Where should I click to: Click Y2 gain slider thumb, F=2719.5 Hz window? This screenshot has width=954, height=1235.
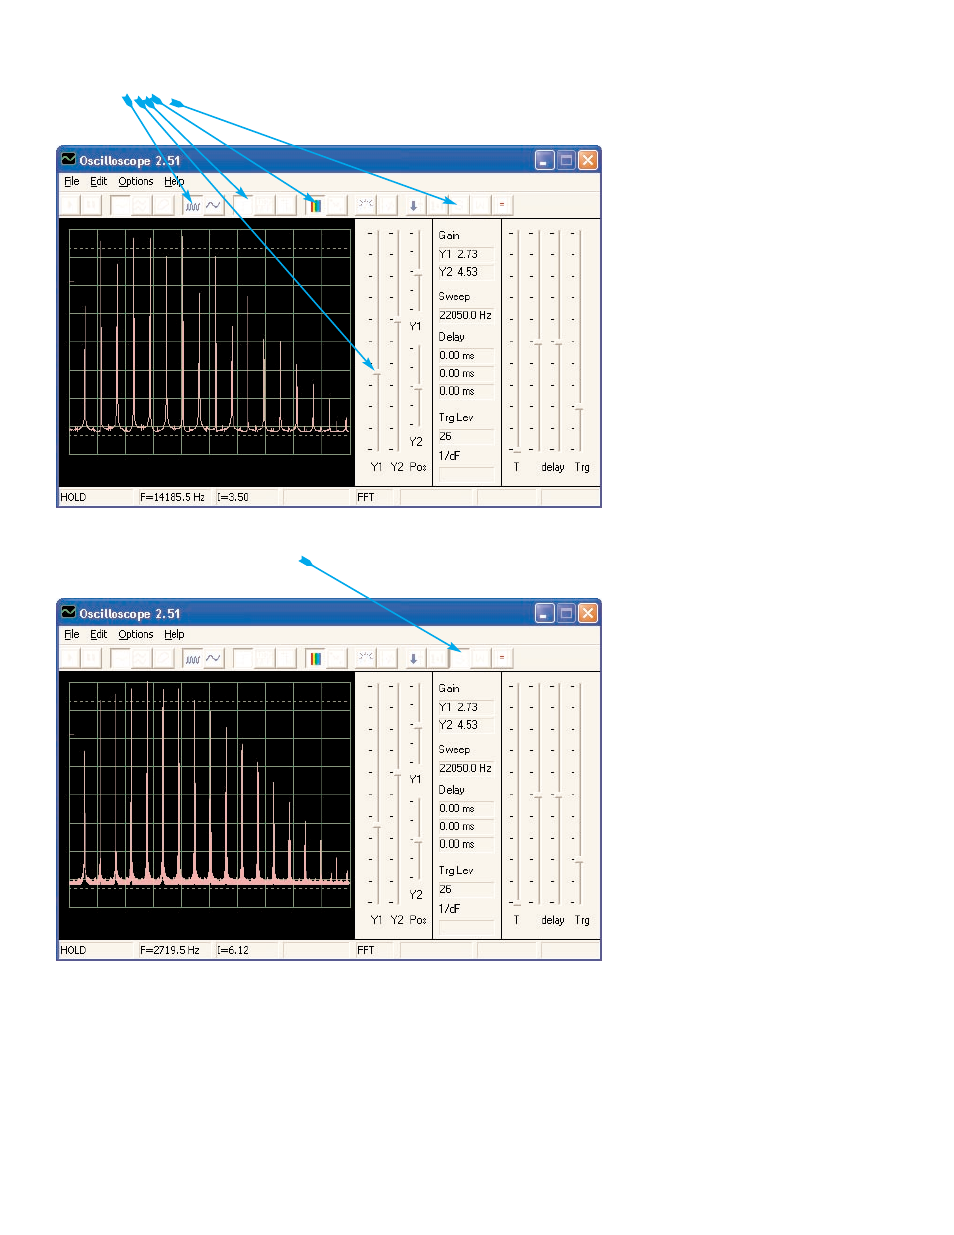coord(397,774)
